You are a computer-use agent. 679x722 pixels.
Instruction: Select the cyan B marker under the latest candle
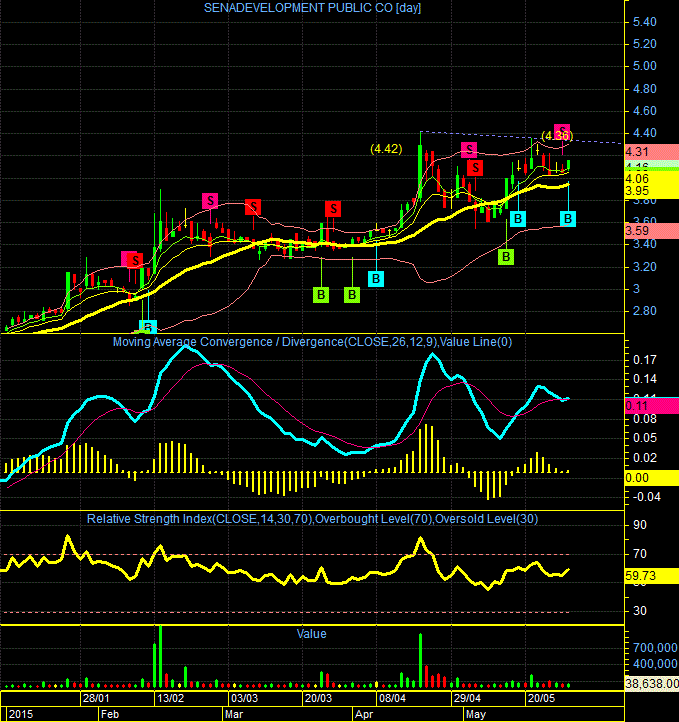pyautogui.click(x=568, y=219)
